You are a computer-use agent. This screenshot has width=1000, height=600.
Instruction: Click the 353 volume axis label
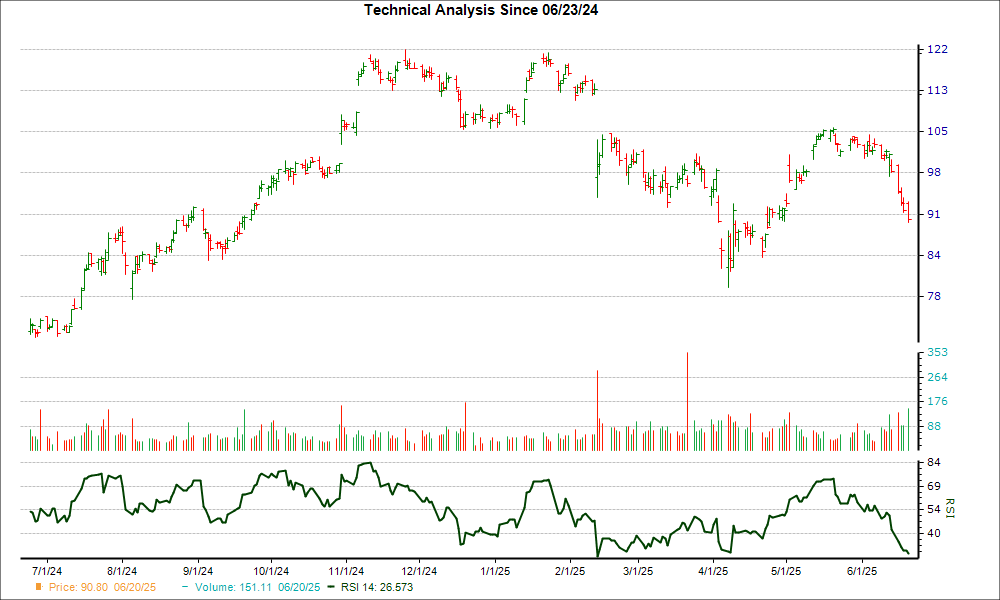tap(938, 352)
